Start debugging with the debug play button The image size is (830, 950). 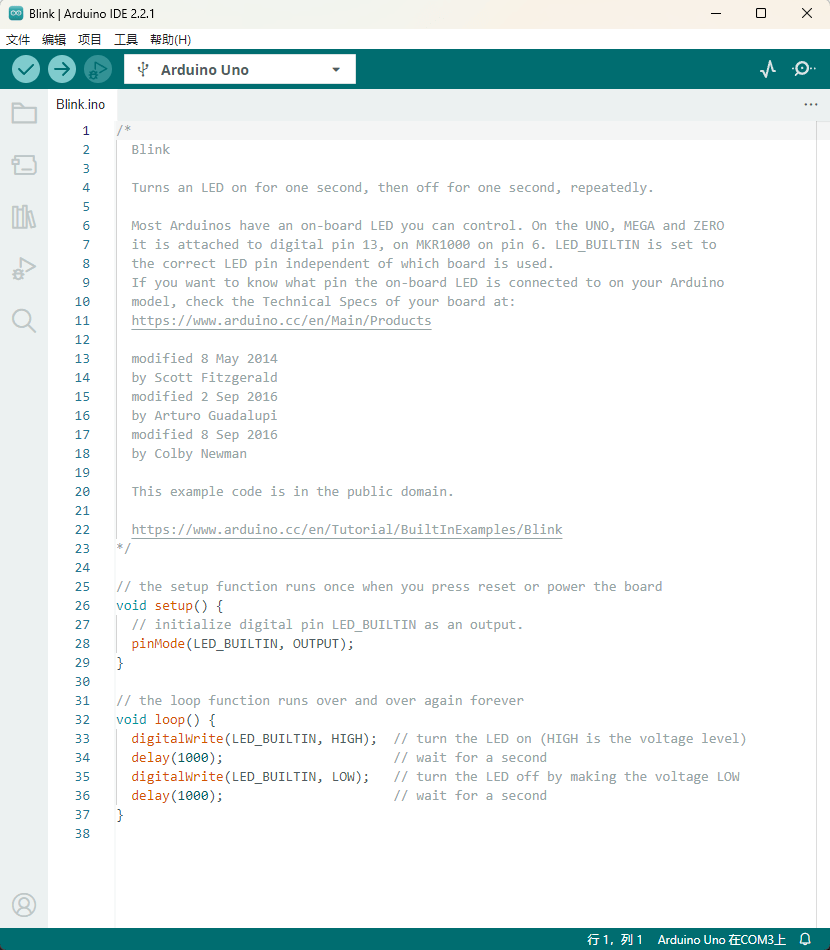pyautogui.click(x=98, y=70)
